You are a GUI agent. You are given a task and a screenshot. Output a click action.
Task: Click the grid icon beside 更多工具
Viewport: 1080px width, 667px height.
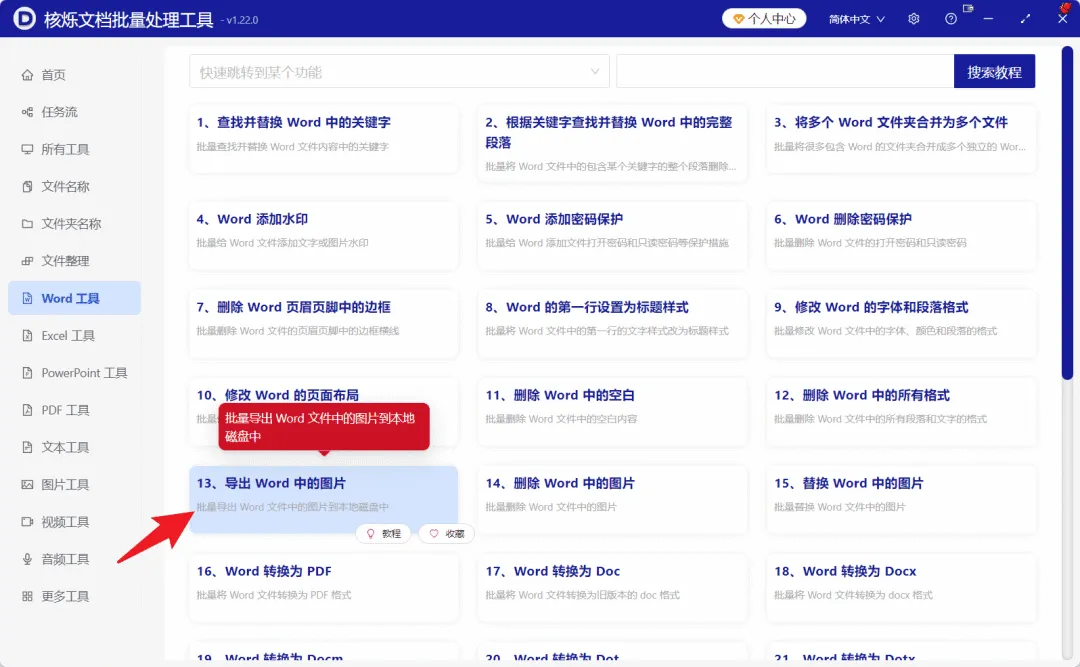tap(27, 596)
